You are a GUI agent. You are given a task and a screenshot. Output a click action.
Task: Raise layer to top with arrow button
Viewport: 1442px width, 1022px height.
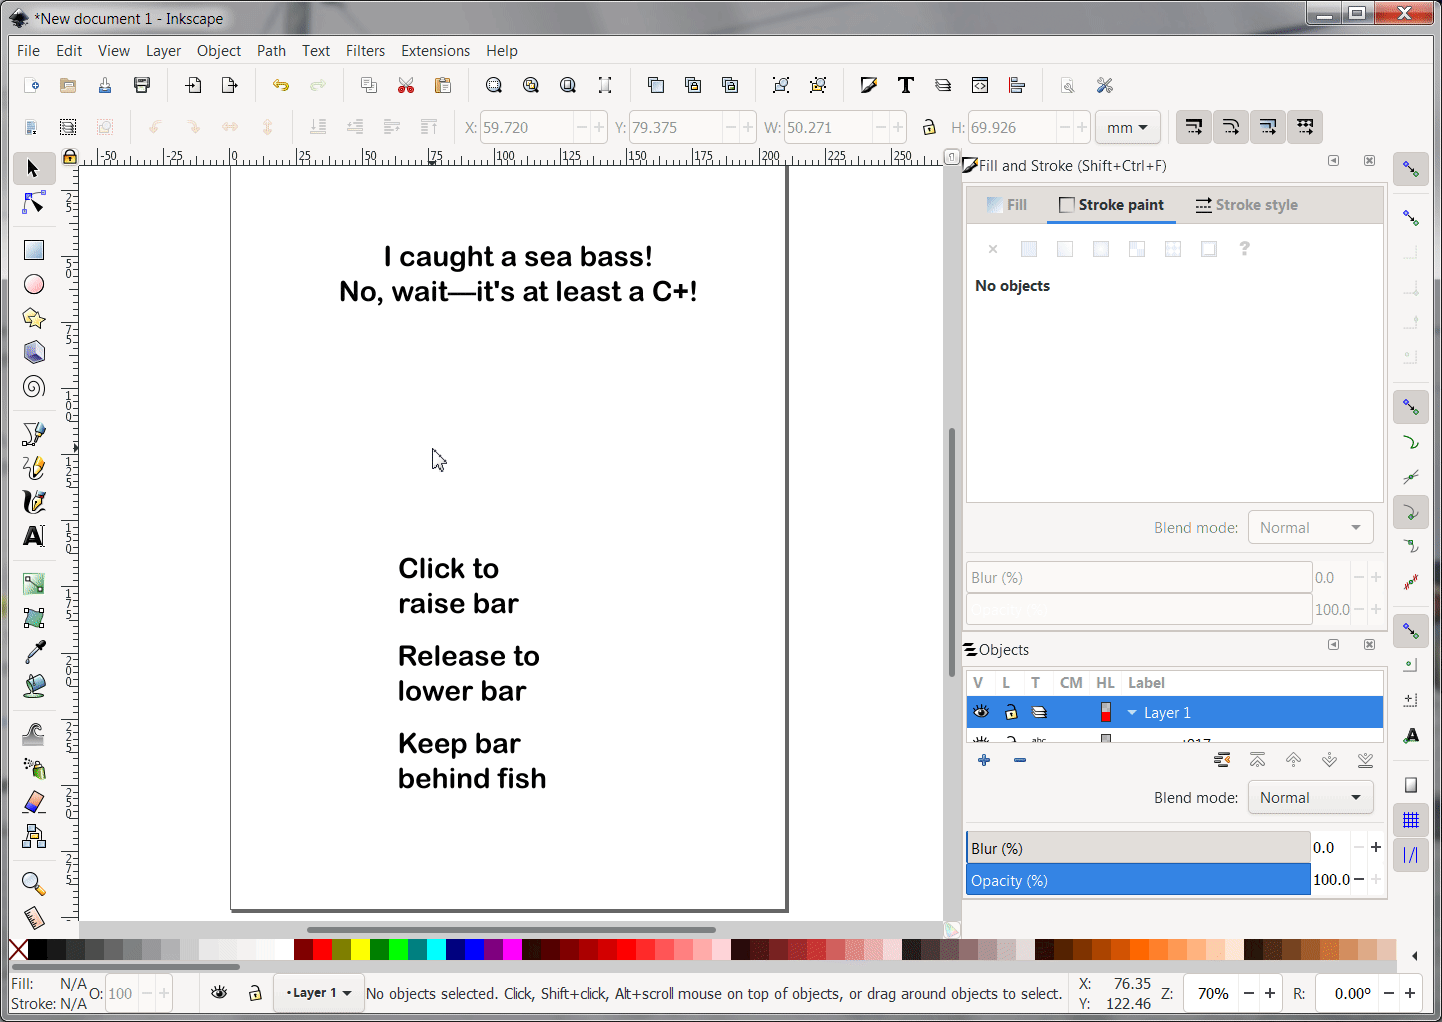[x=1257, y=760]
